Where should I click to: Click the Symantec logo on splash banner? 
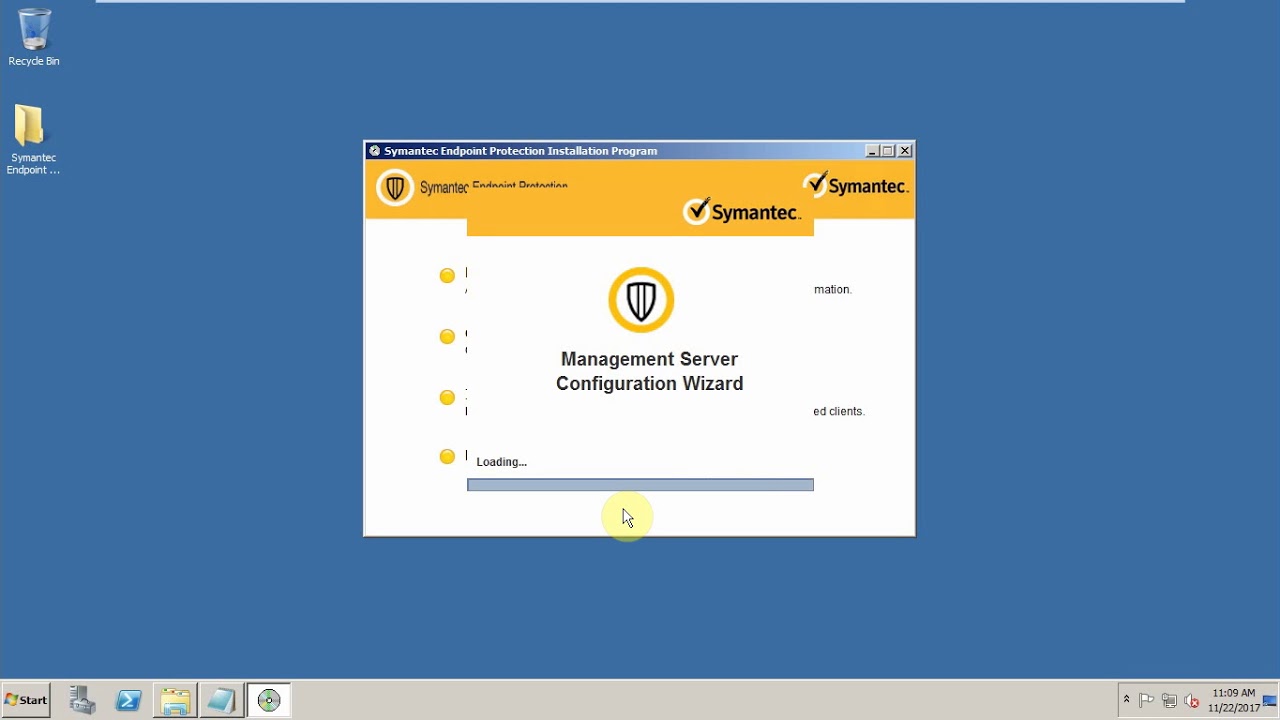pos(742,211)
